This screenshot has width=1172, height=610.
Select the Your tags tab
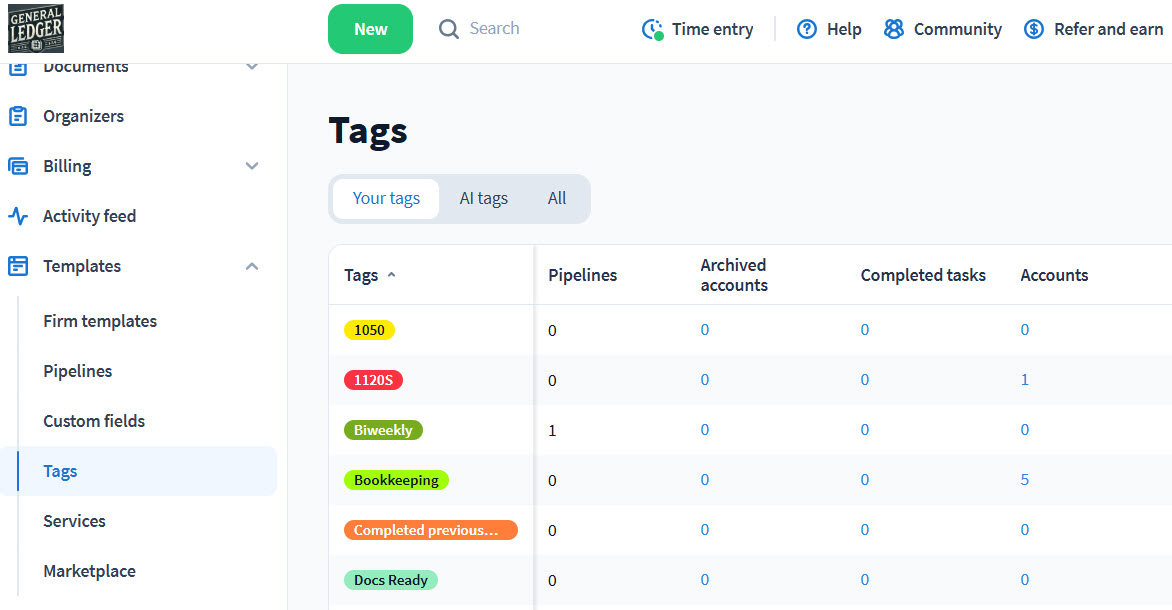click(386, 198)
